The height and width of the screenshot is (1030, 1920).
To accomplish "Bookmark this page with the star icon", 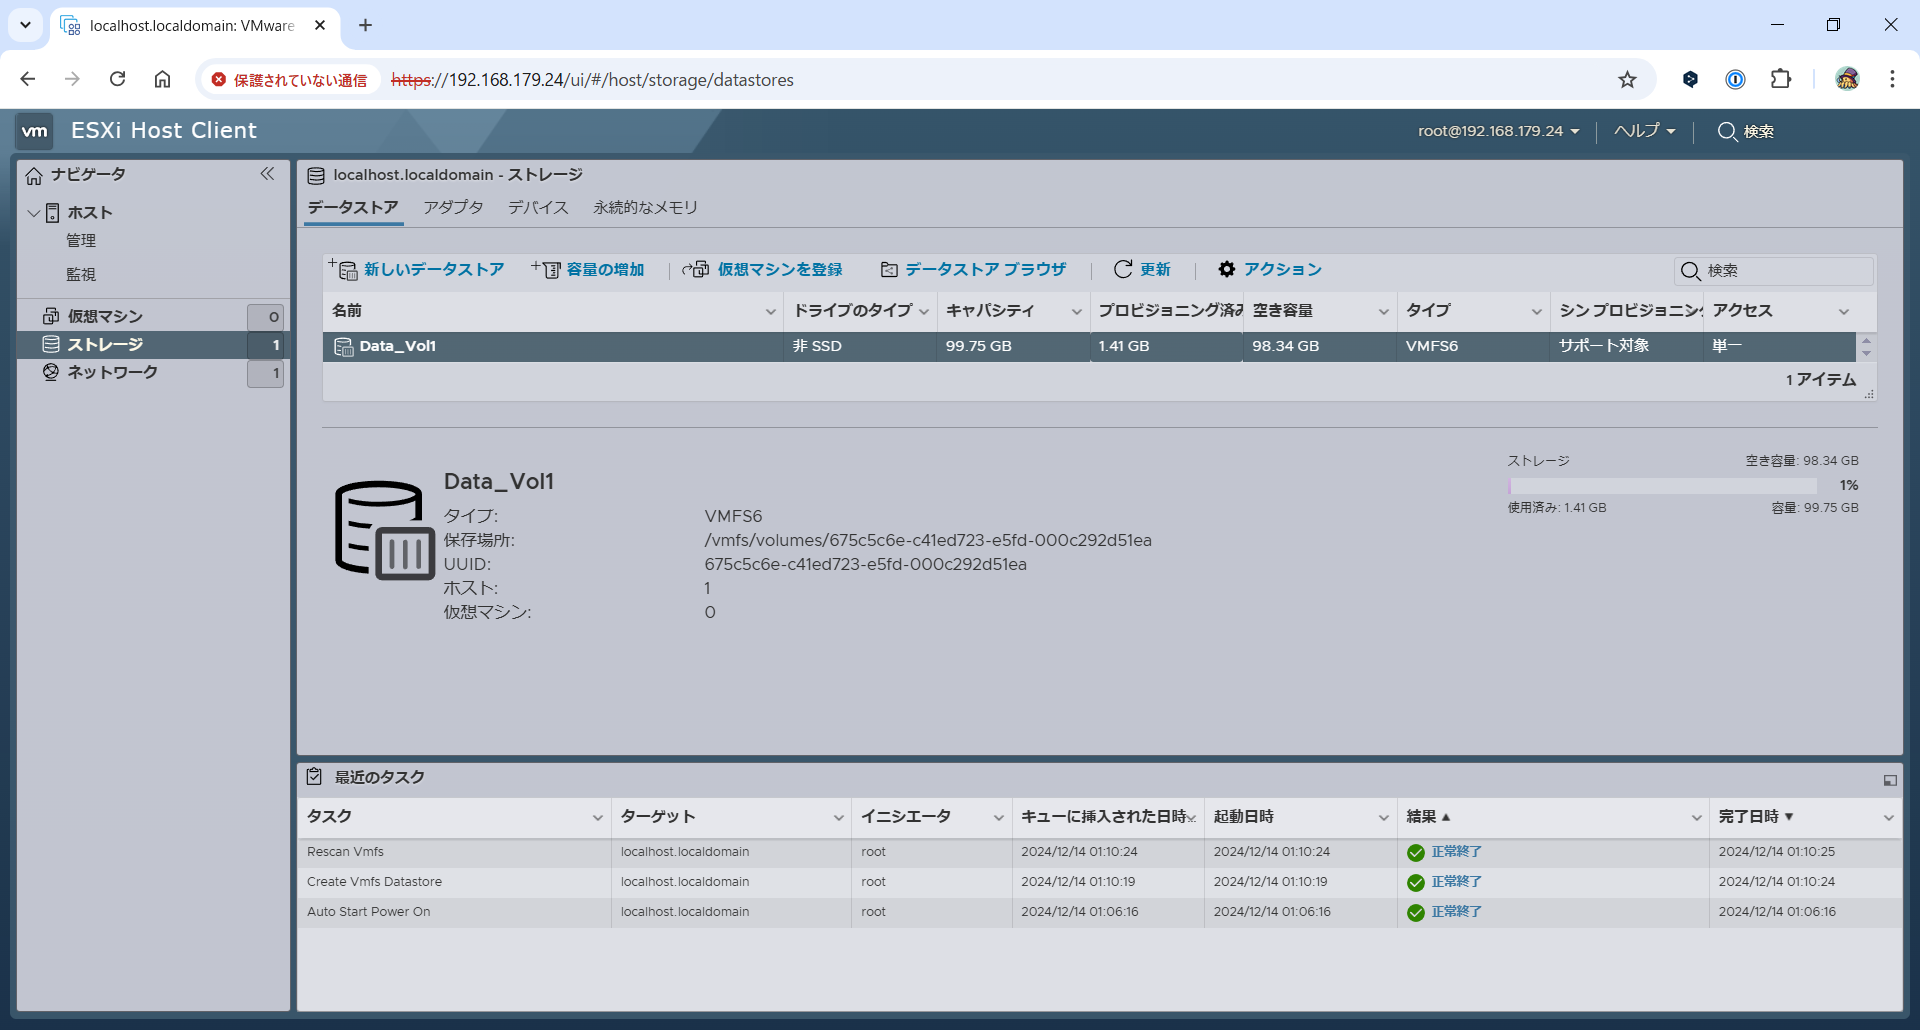I will (x=1628, y=80).
